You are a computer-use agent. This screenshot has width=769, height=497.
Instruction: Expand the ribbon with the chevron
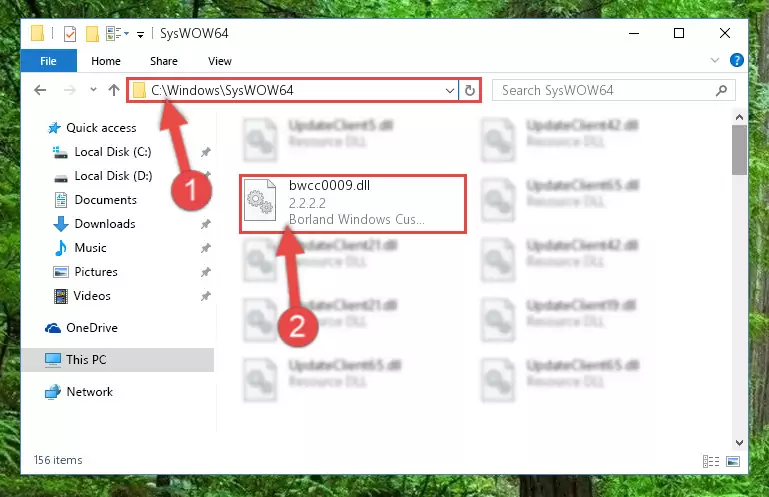pyautogui.click(x=715, y=60)
